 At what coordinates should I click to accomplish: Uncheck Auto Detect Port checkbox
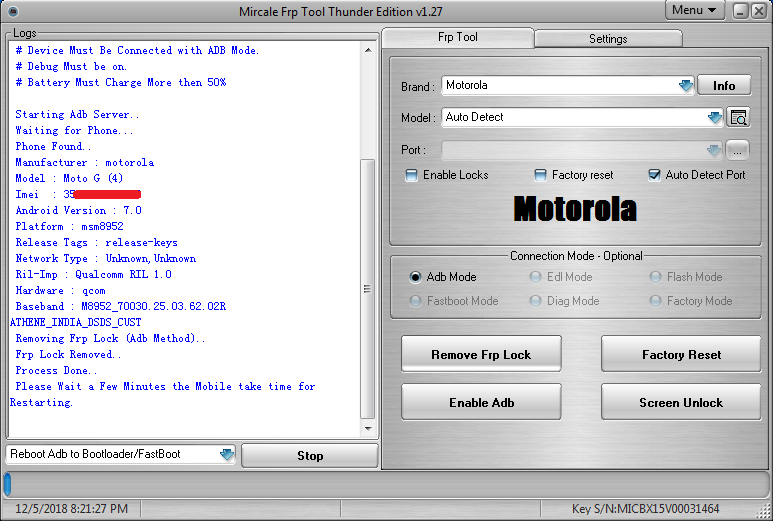(x=654, y=175)
